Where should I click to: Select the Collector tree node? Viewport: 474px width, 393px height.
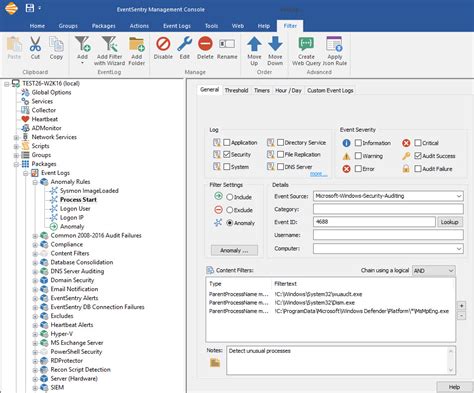[x=44, y=110]
